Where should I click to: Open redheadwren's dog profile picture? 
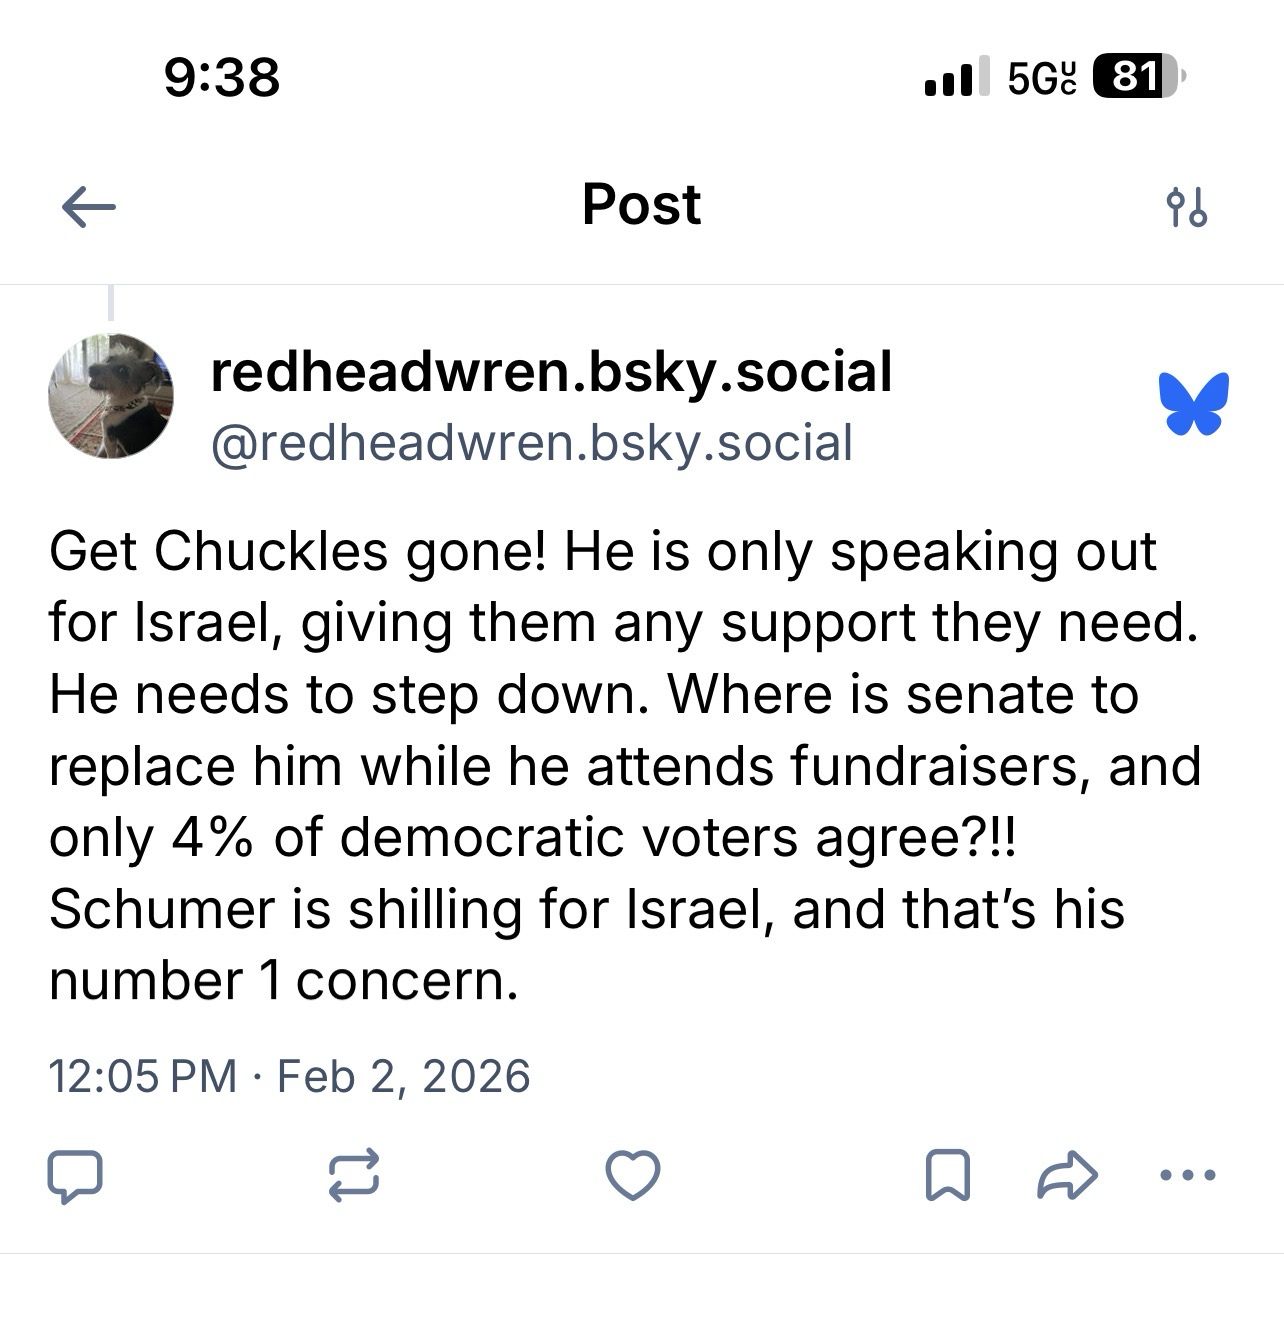coord(111,396)
